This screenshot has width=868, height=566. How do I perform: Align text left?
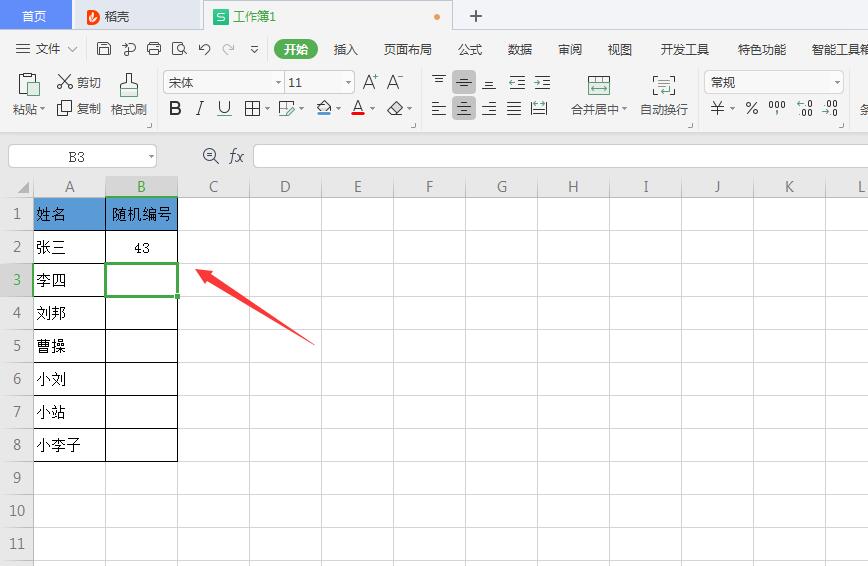(438, 108)
